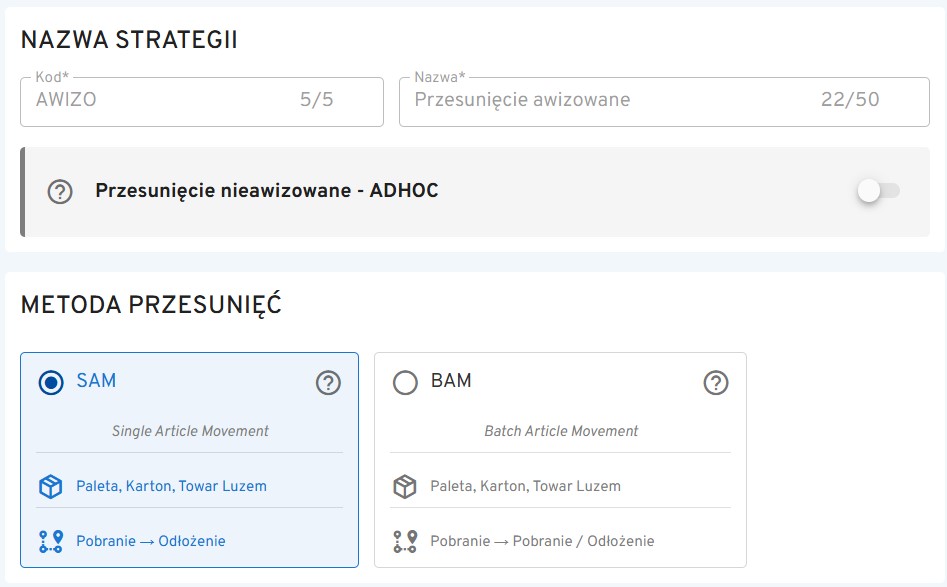Click the package box icon in BAM card
Viewport: 947px width, 587px height.
coord(405,487)
